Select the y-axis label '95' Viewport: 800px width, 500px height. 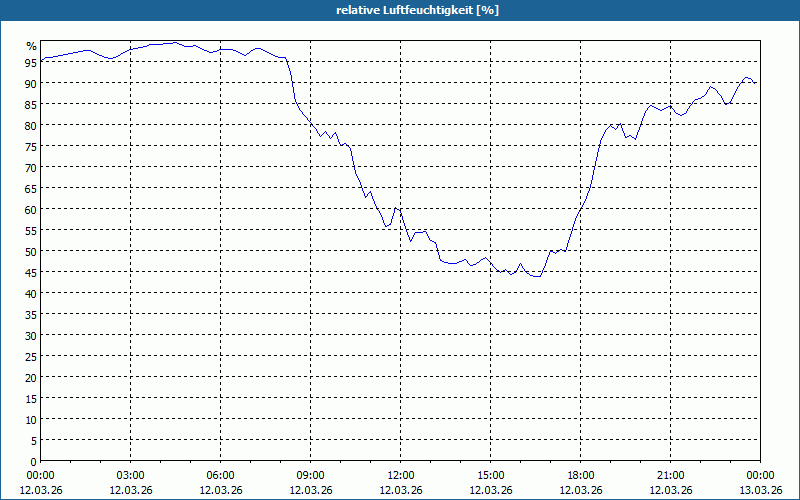pos(31,62)
